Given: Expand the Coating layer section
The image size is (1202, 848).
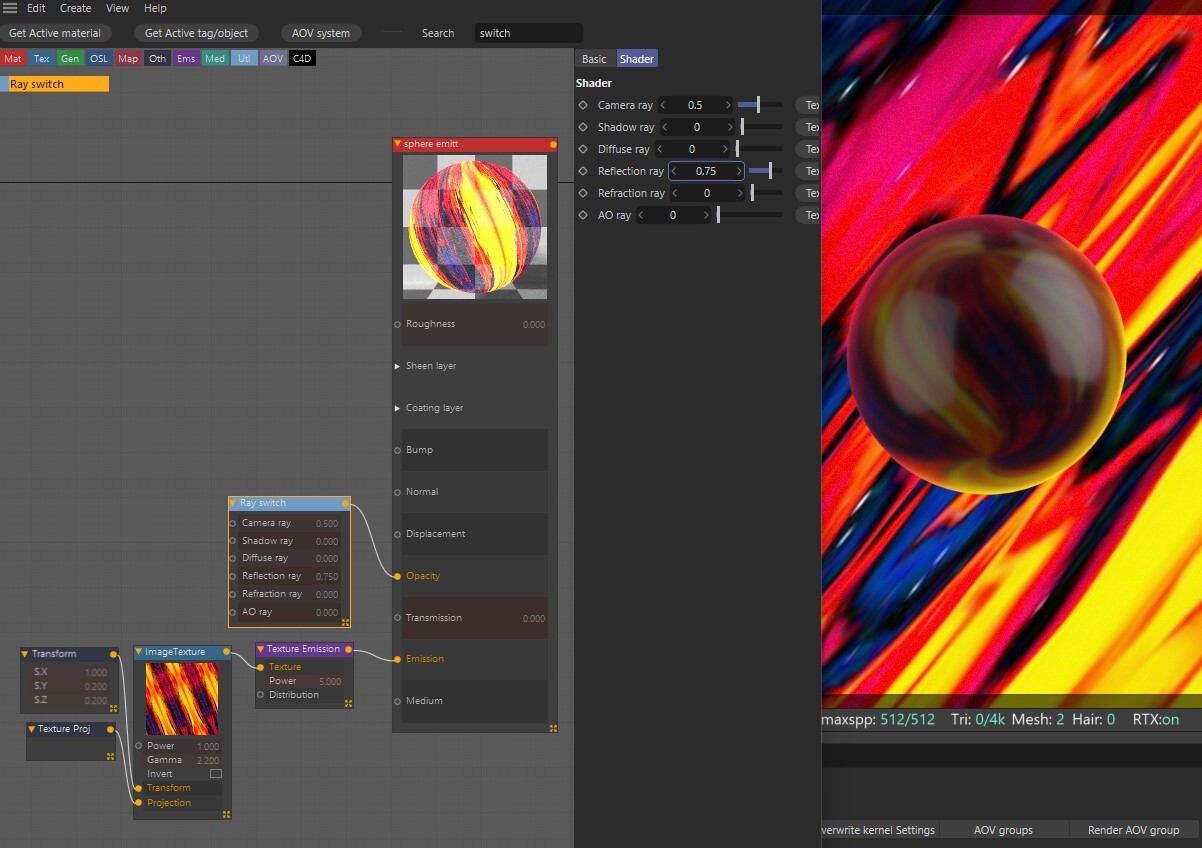Looking at the screenshot, I should coord(397,408).
